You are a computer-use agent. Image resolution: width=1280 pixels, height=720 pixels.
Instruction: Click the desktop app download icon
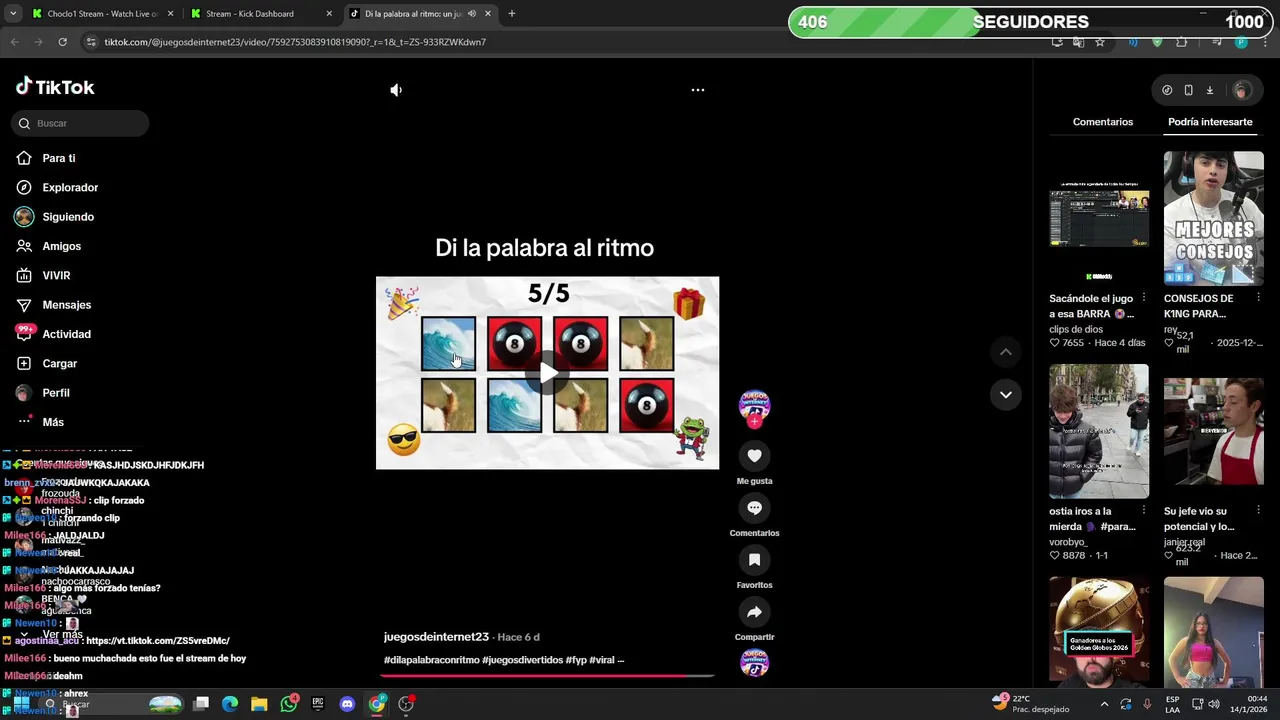click(1210, 90)
